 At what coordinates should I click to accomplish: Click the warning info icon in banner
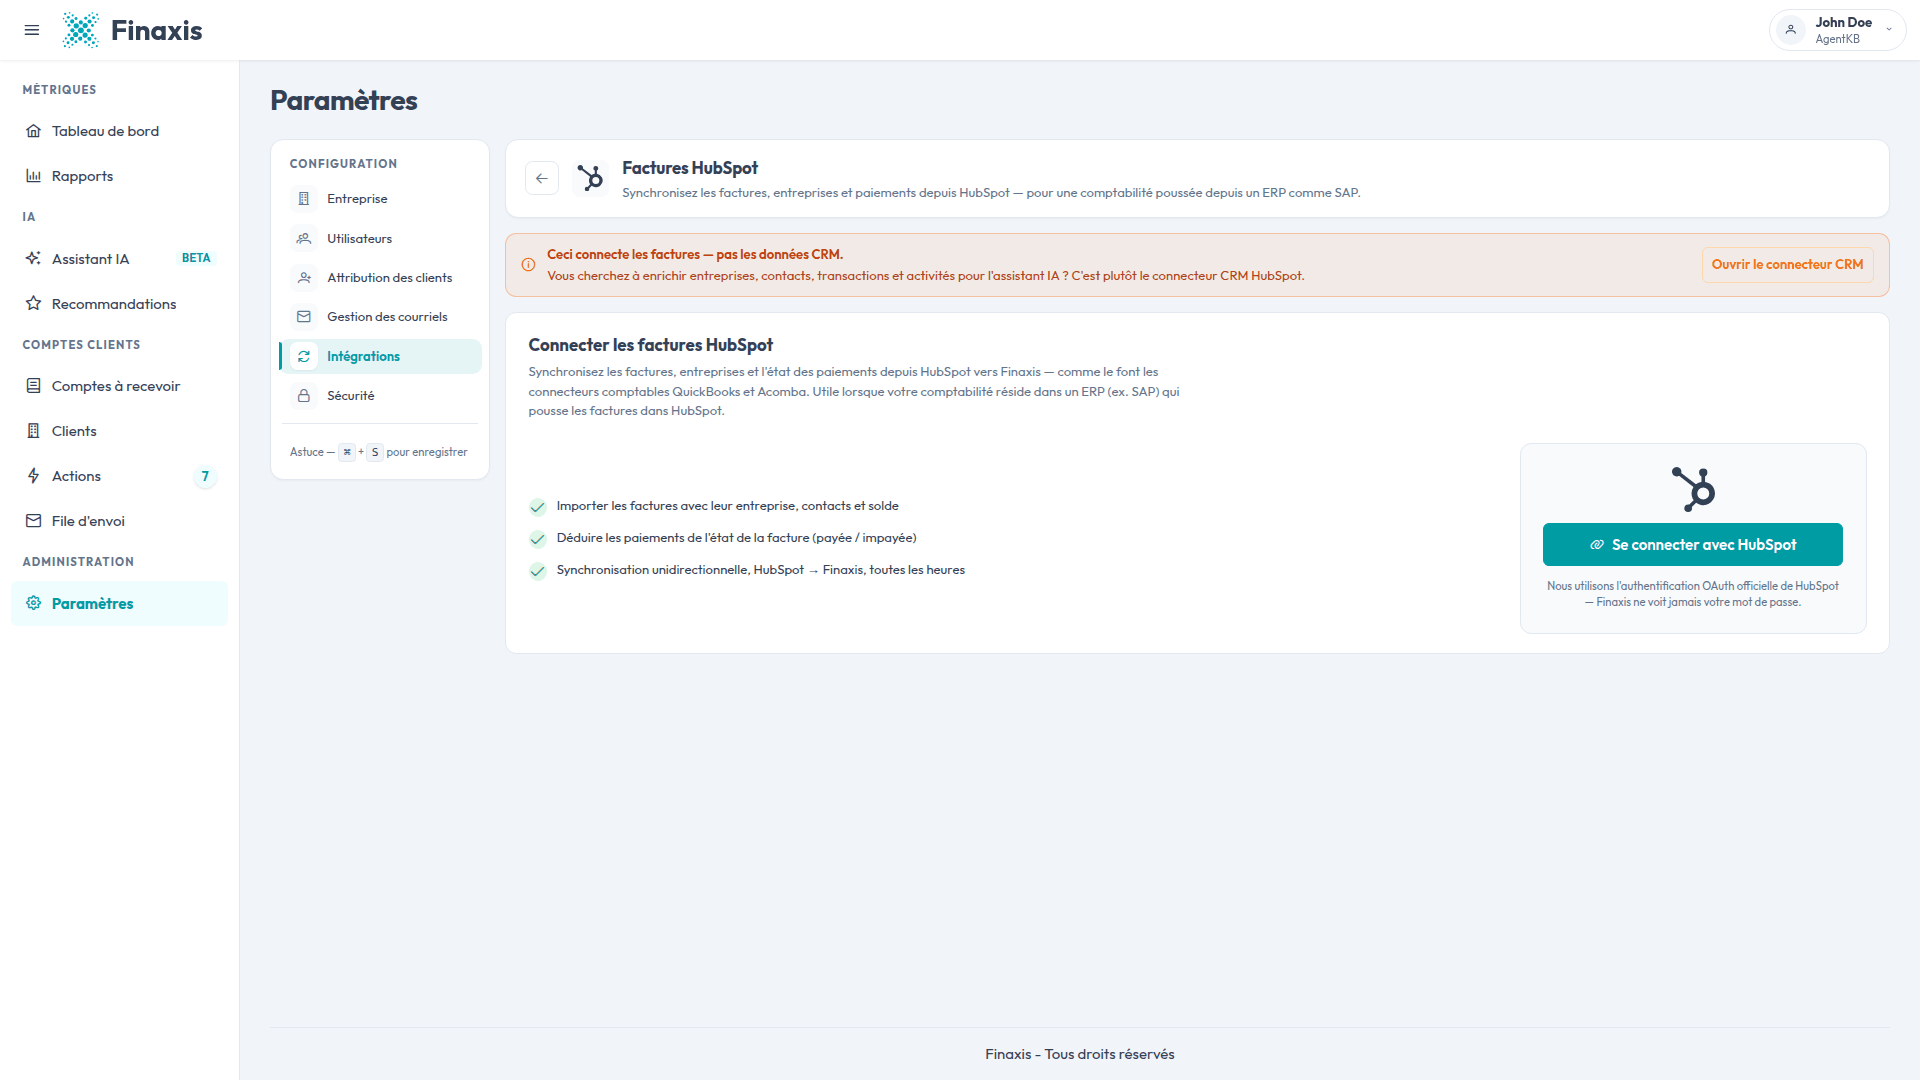tap(528, 265)
